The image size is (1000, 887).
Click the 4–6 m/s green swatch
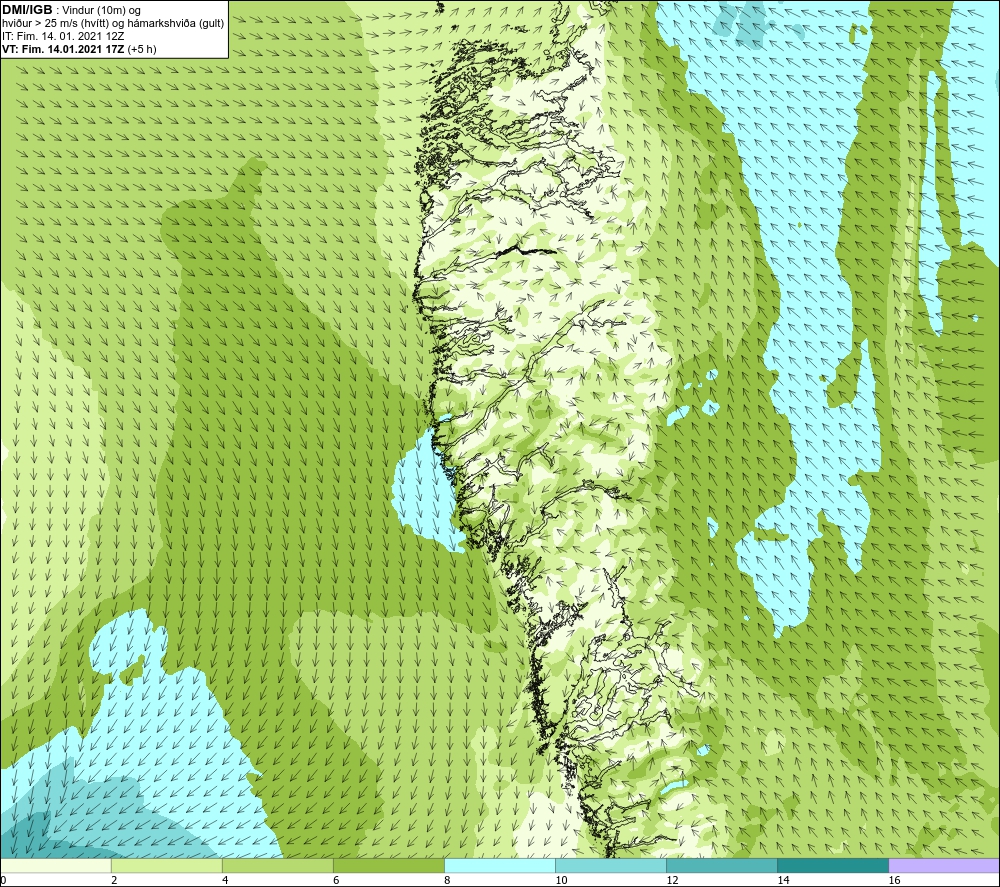[x=277, y=865]
